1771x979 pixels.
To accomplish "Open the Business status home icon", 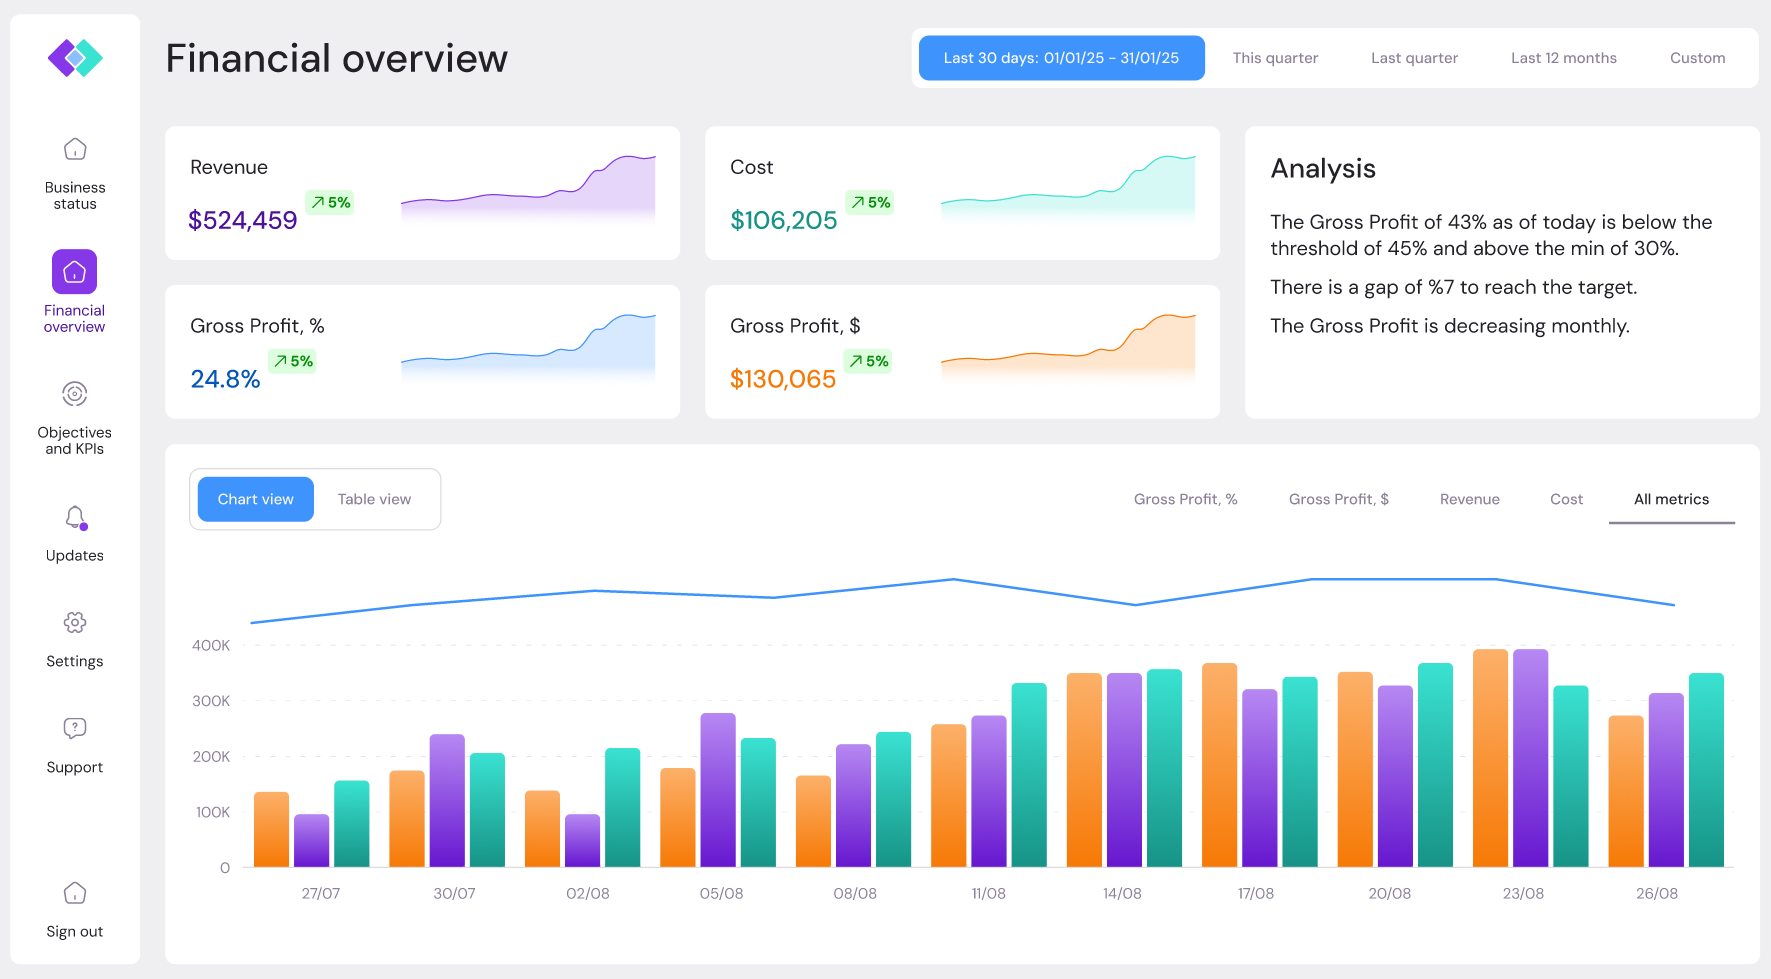I will click(x=75, y=149).
